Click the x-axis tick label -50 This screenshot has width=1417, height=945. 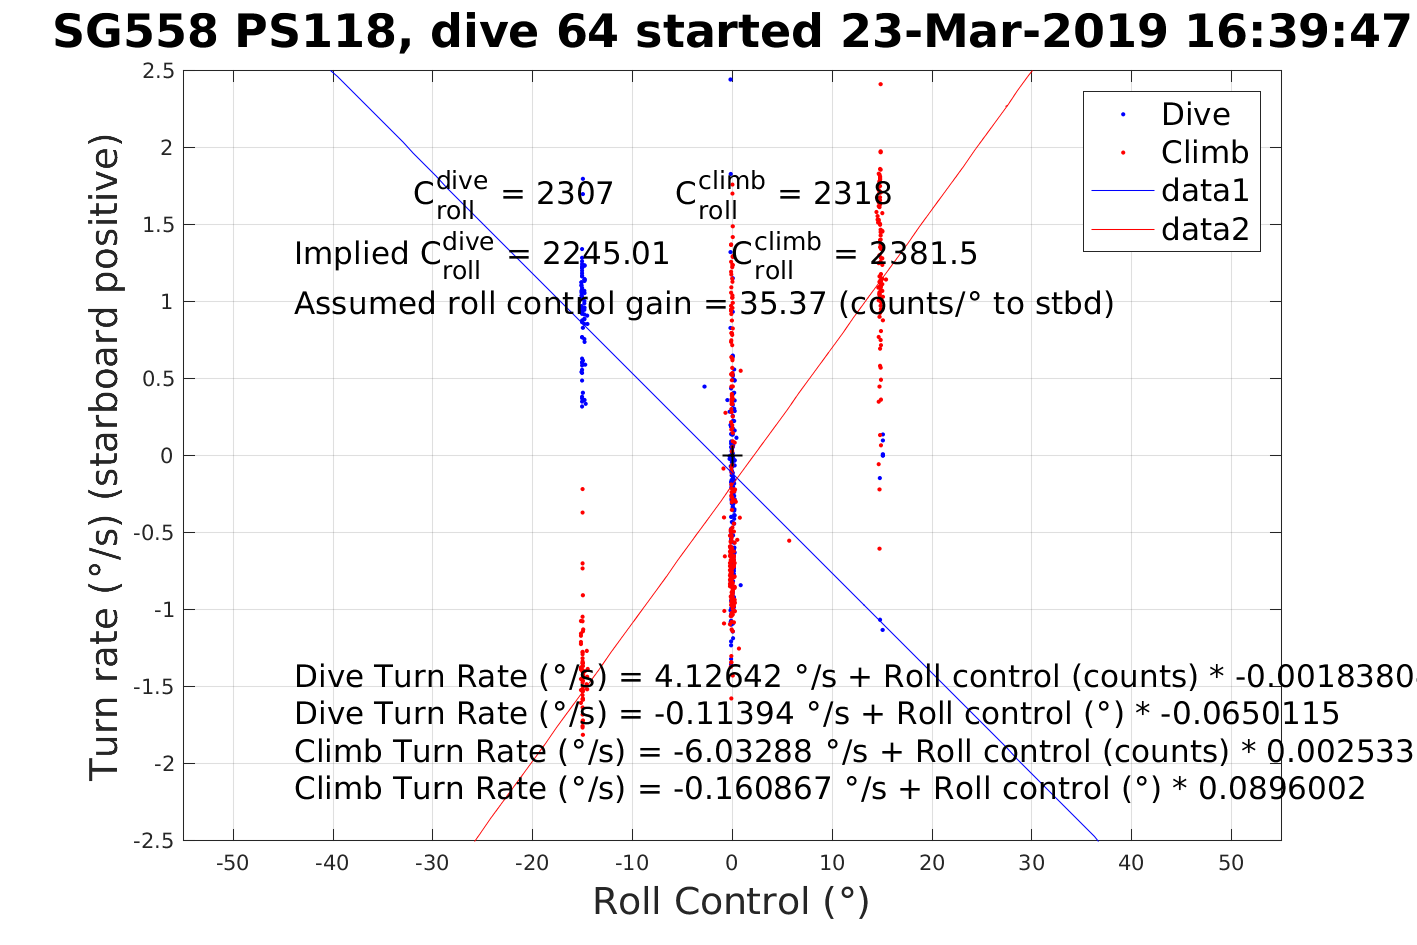tap(233, 863)
